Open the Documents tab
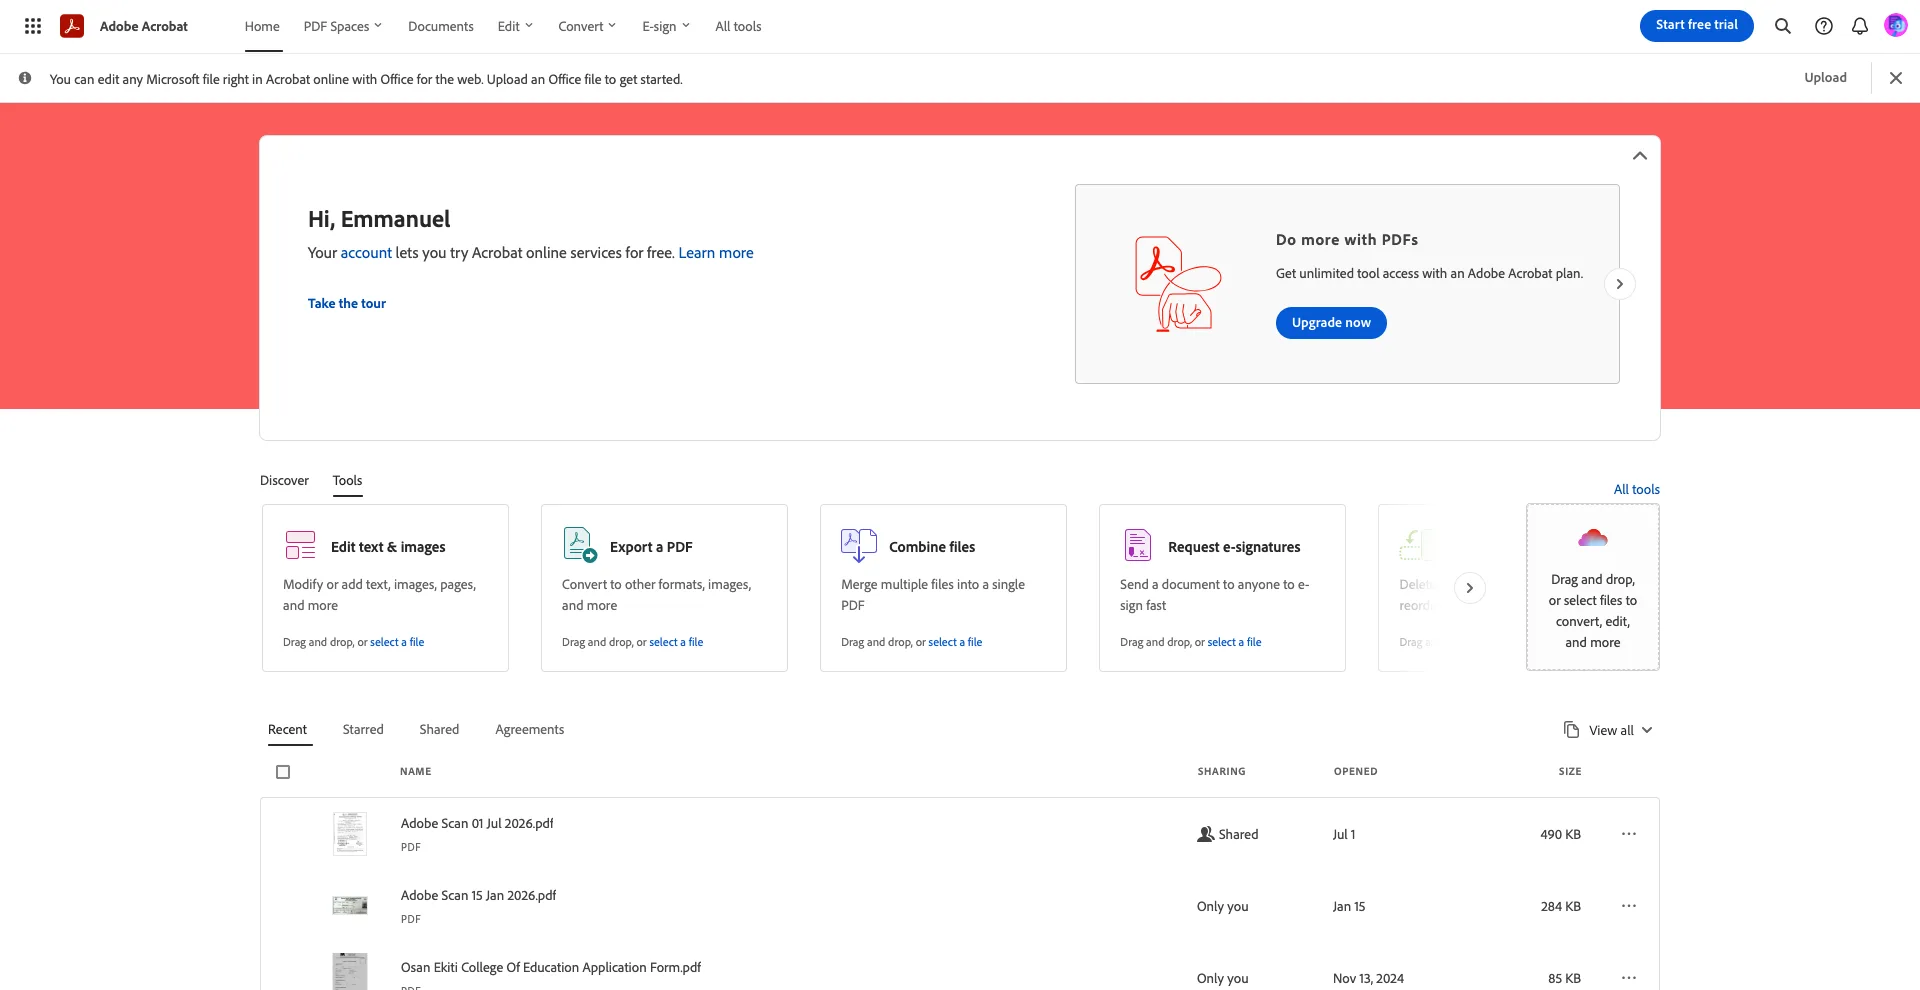 [441, 26]
